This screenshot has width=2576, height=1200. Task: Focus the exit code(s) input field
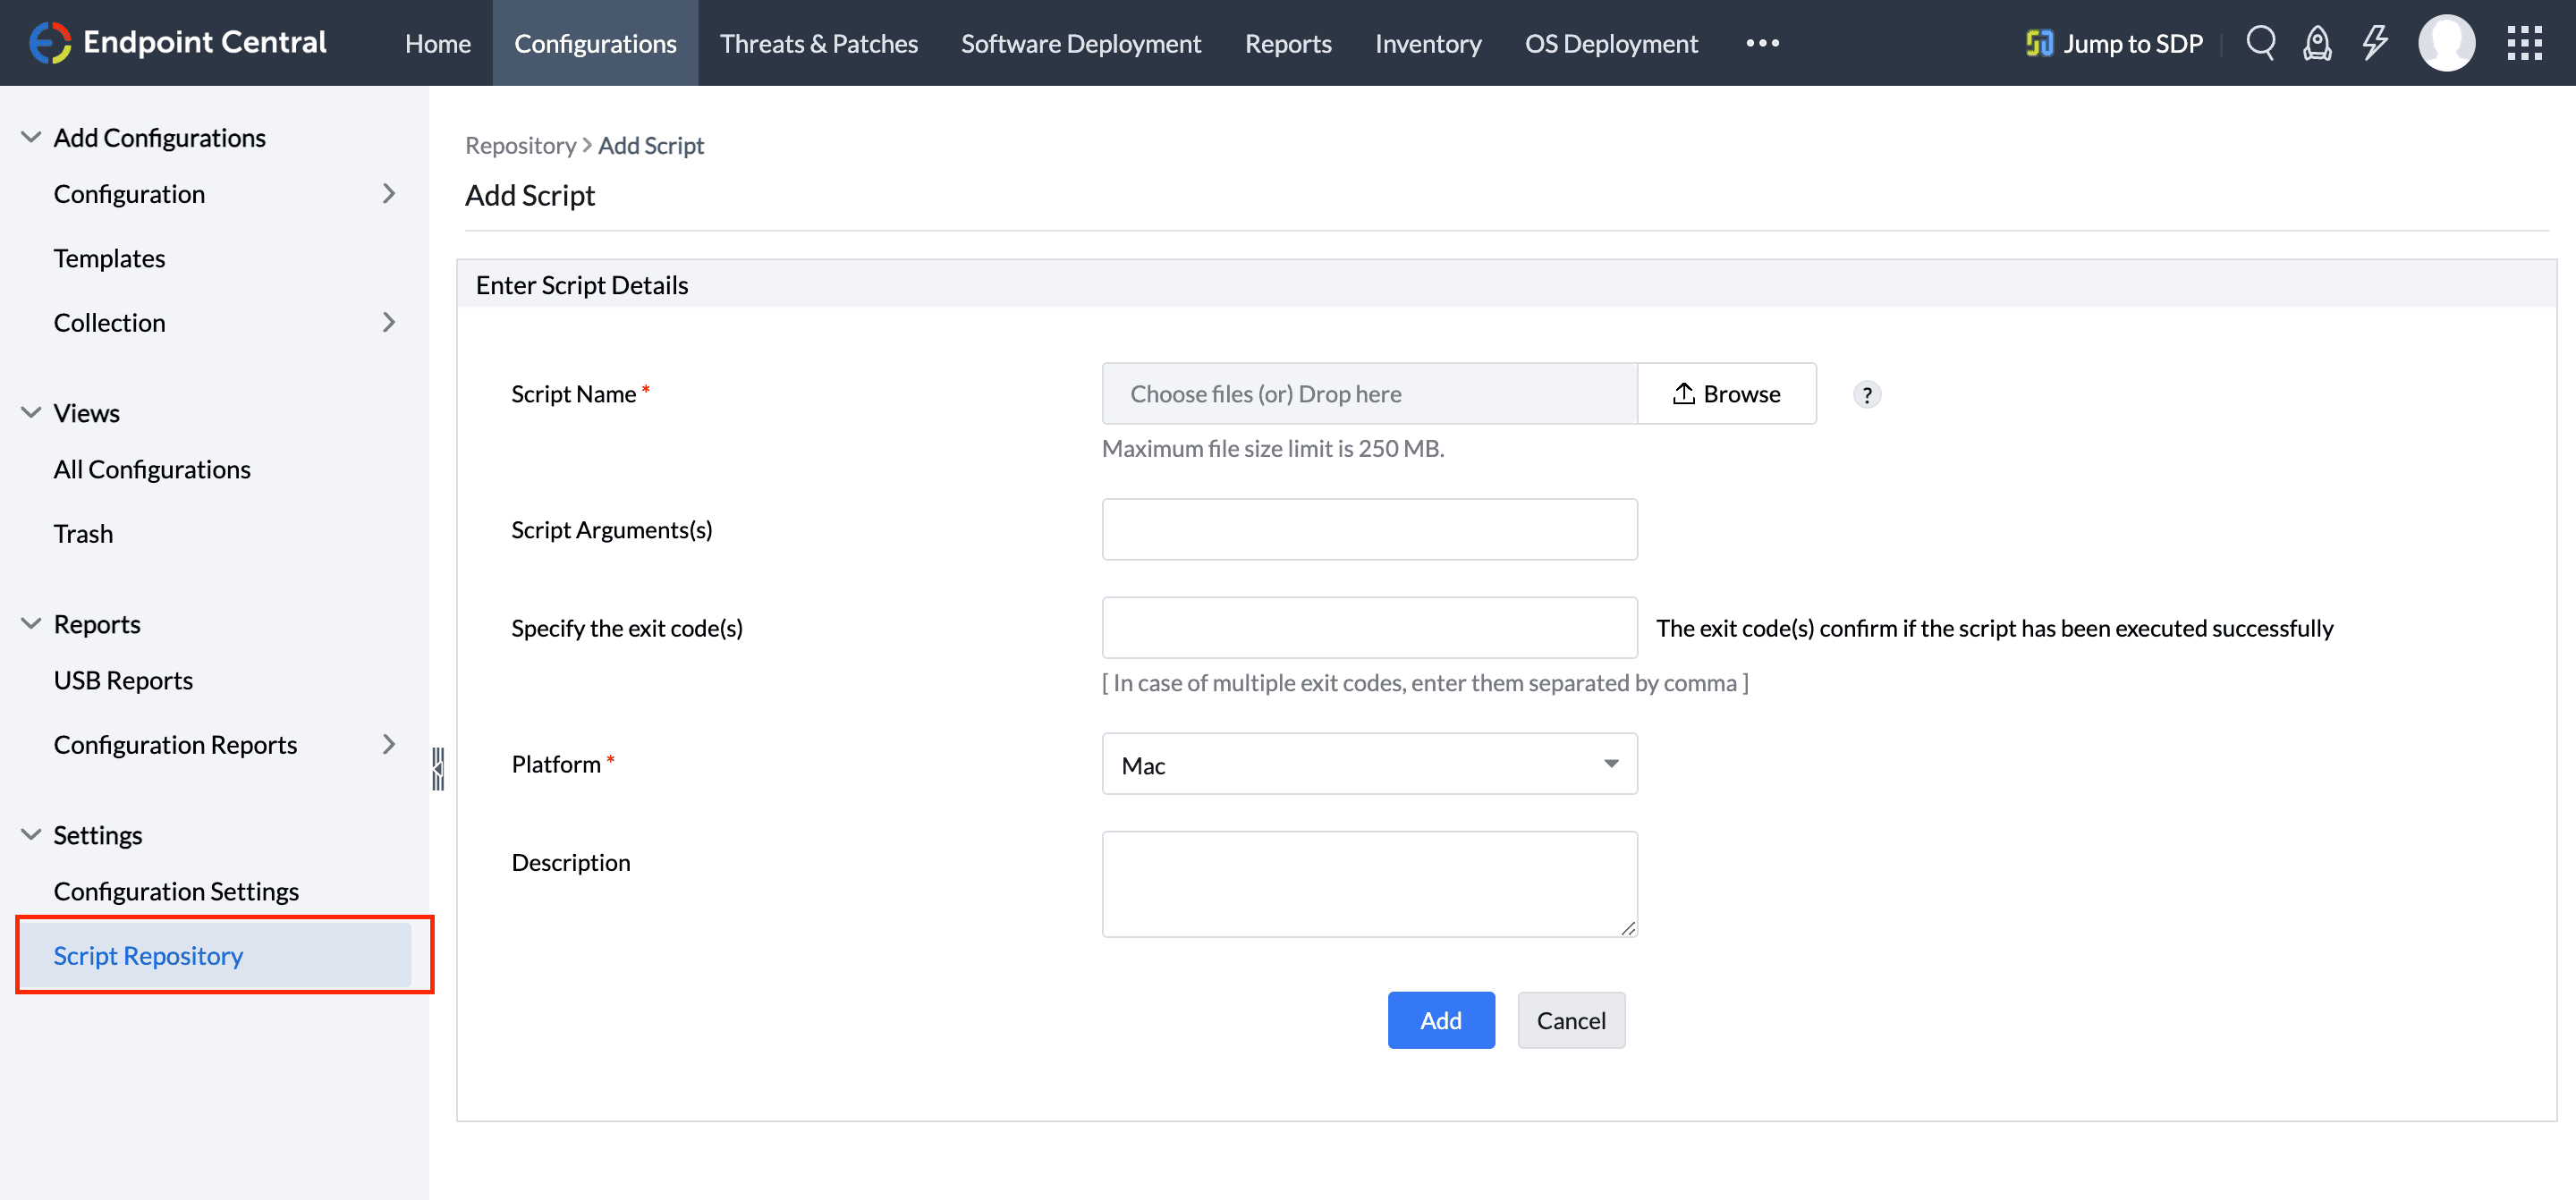point(1369,628)
